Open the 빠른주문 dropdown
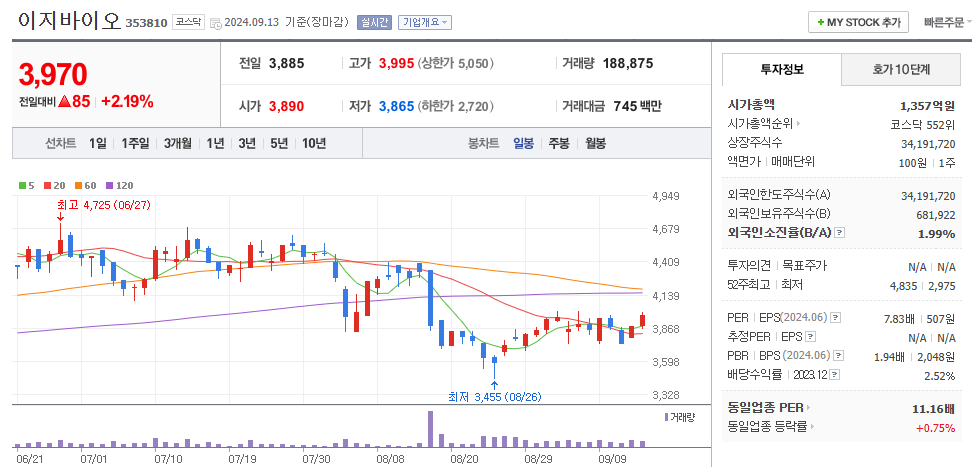 click(x=948, y=22)
